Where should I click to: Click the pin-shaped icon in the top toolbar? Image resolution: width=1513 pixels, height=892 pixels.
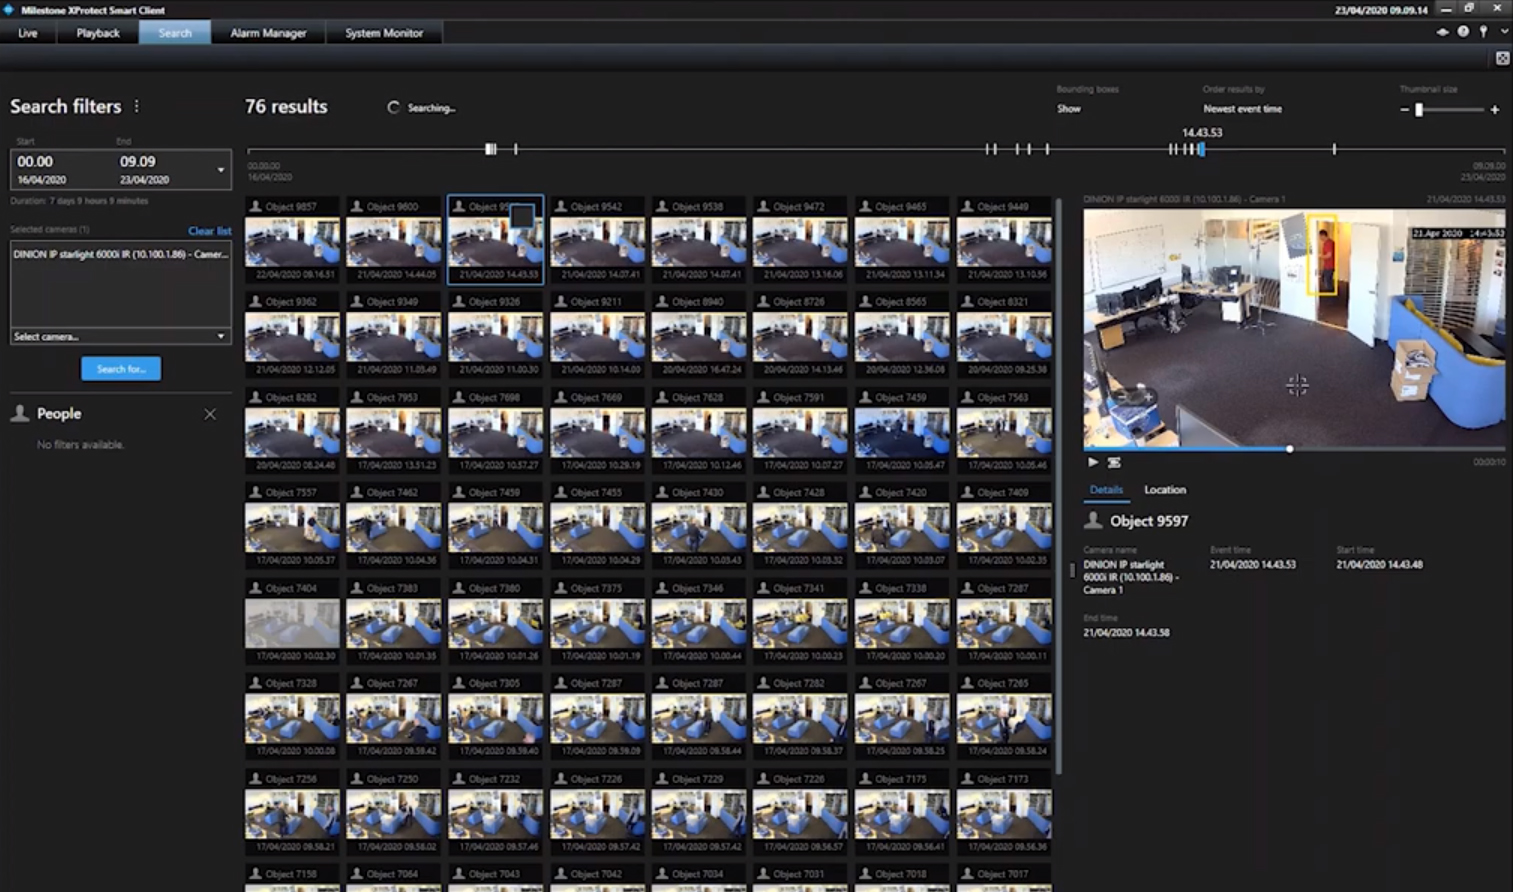(1483, 32)
